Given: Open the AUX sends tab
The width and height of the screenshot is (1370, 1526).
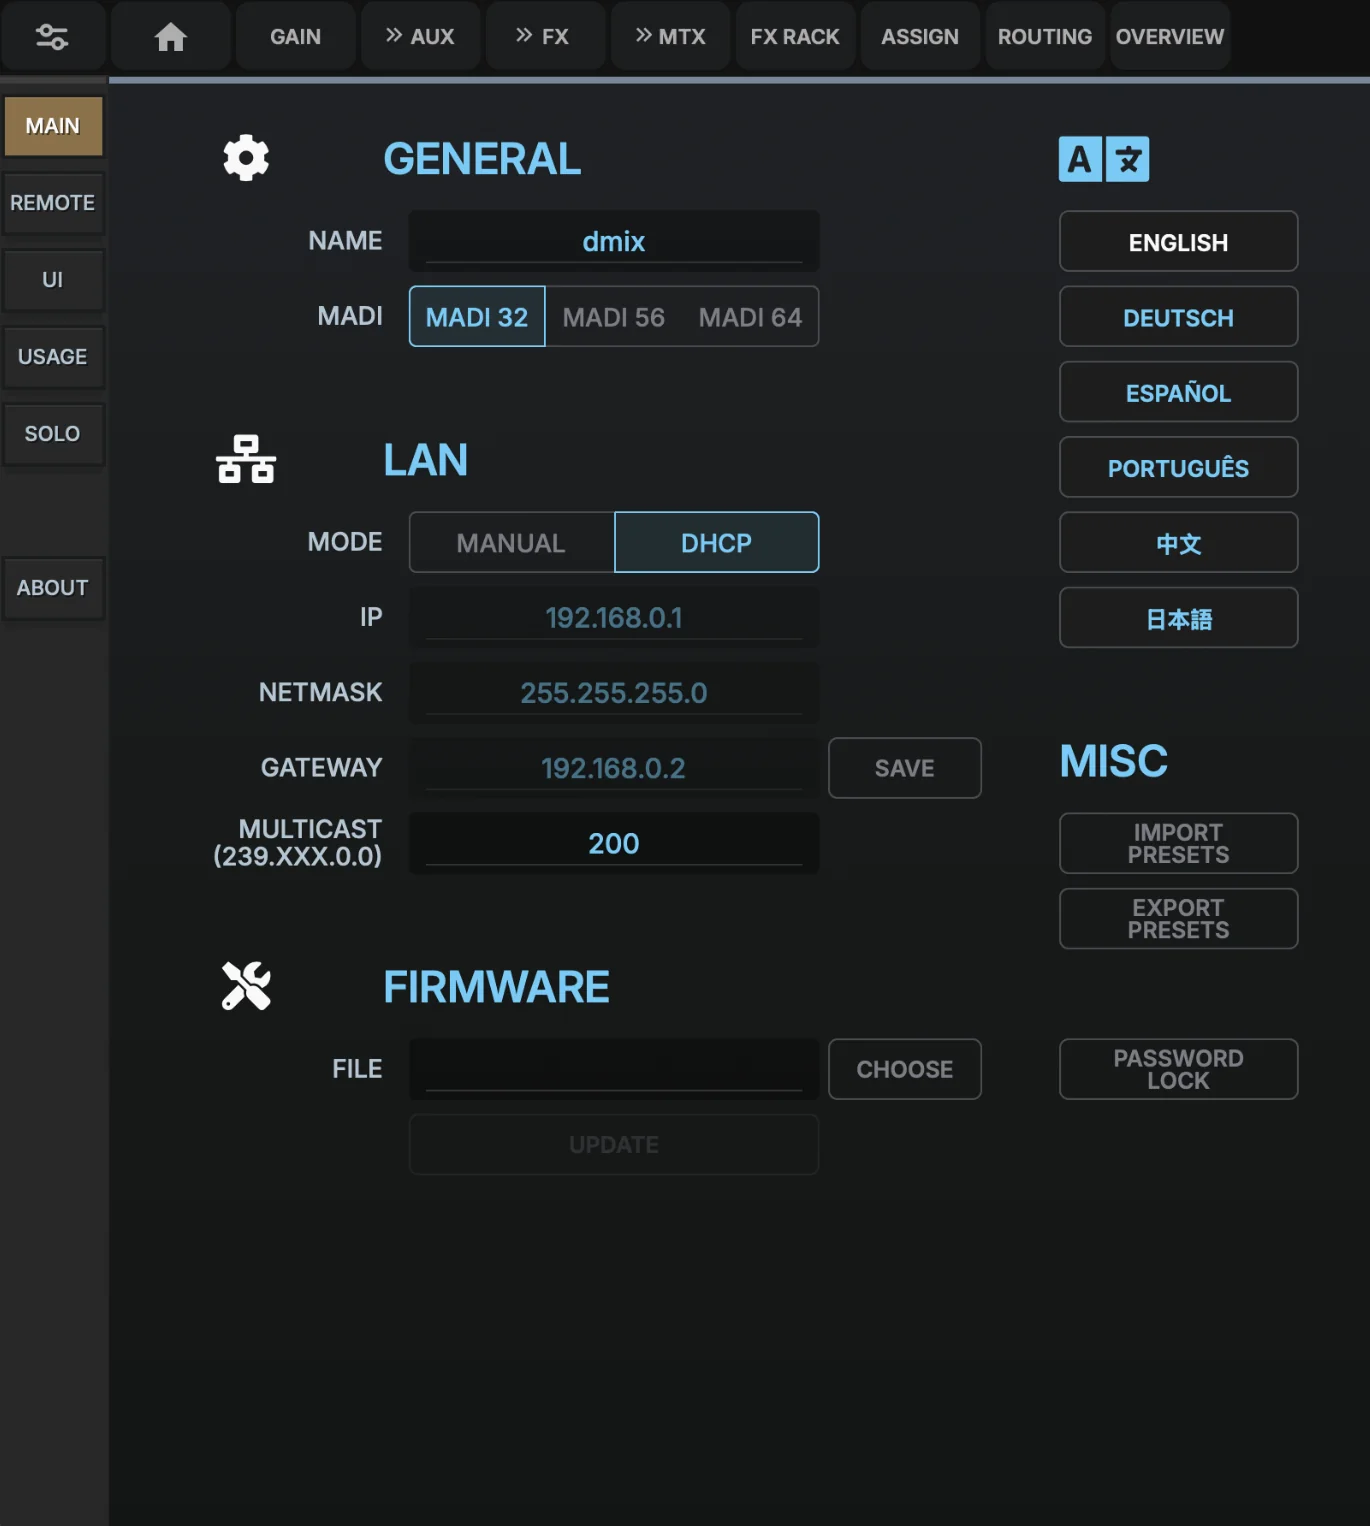Looking at the screenshot, I should click(420, 37).
